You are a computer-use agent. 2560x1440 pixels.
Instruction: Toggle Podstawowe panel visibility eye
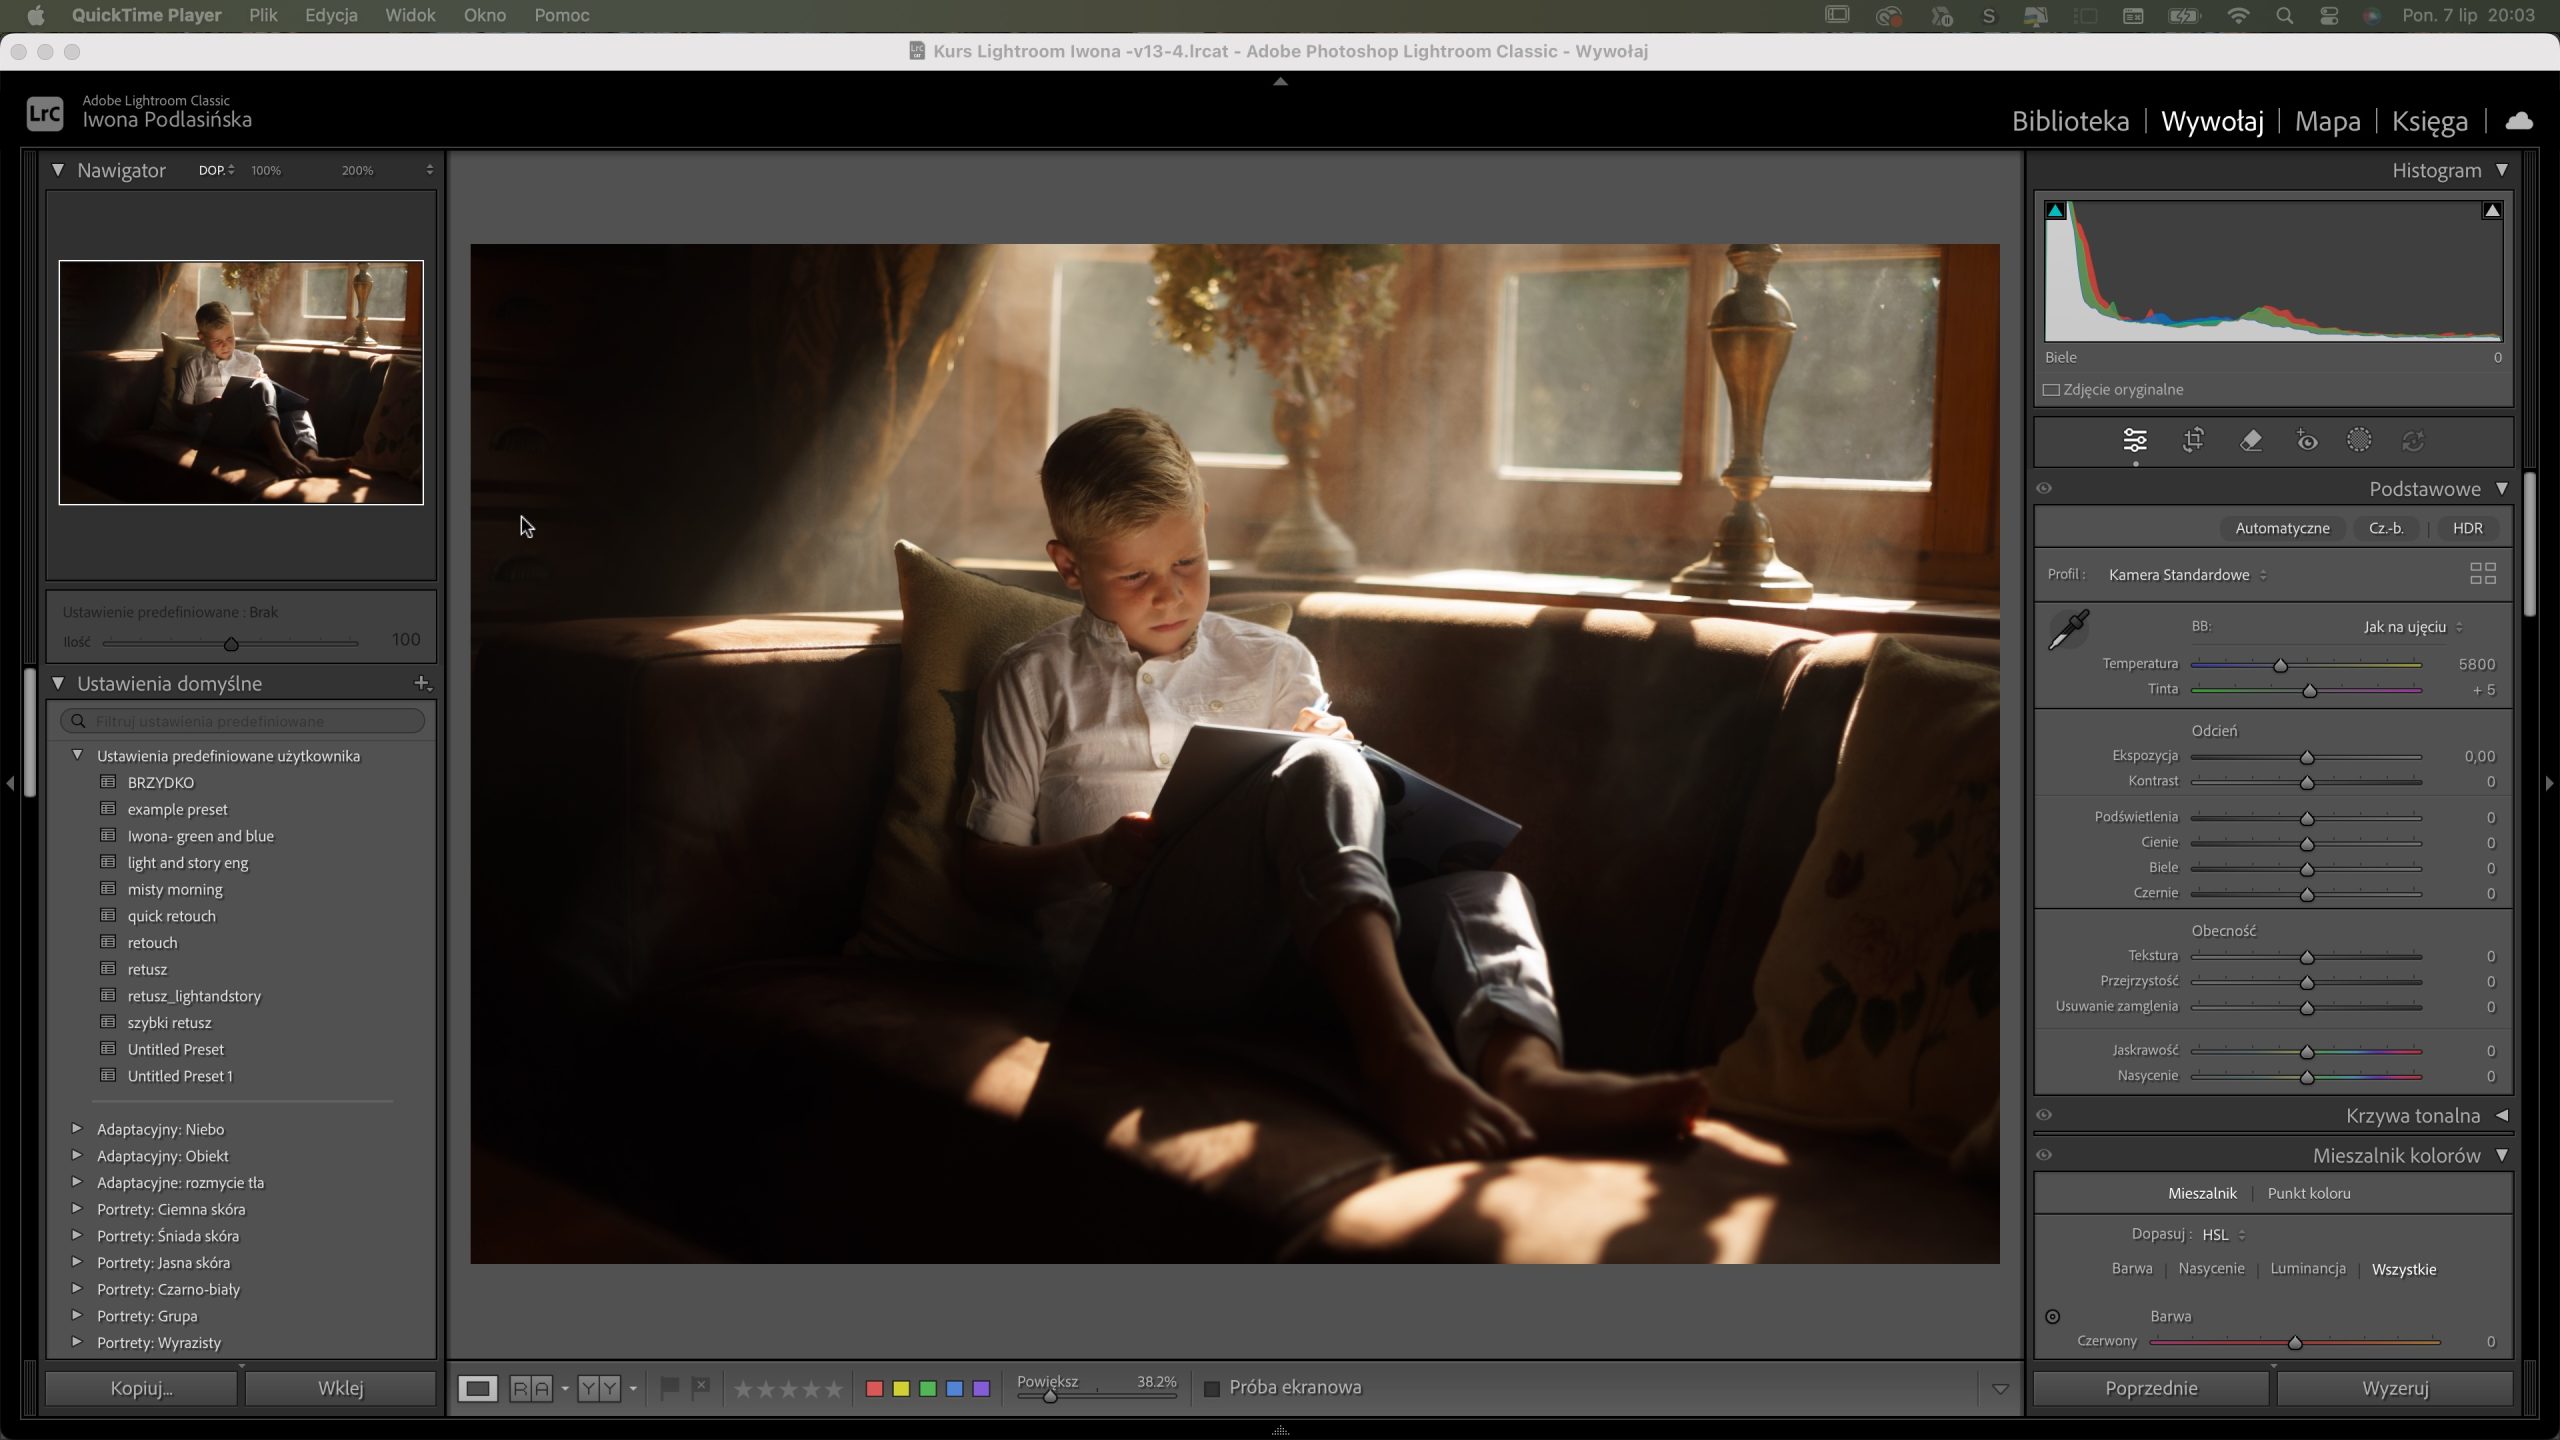pos(2044,489)
